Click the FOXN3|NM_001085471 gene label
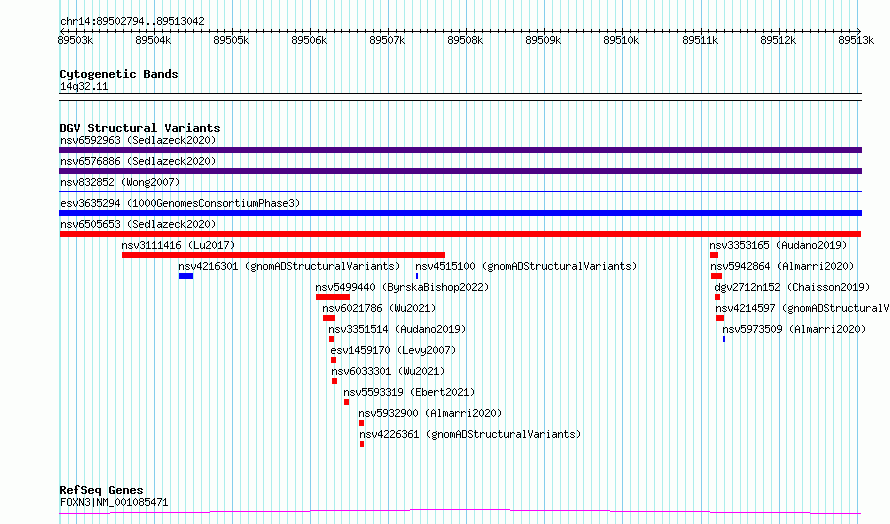This screenshot has width=890, height=524. 114,502
